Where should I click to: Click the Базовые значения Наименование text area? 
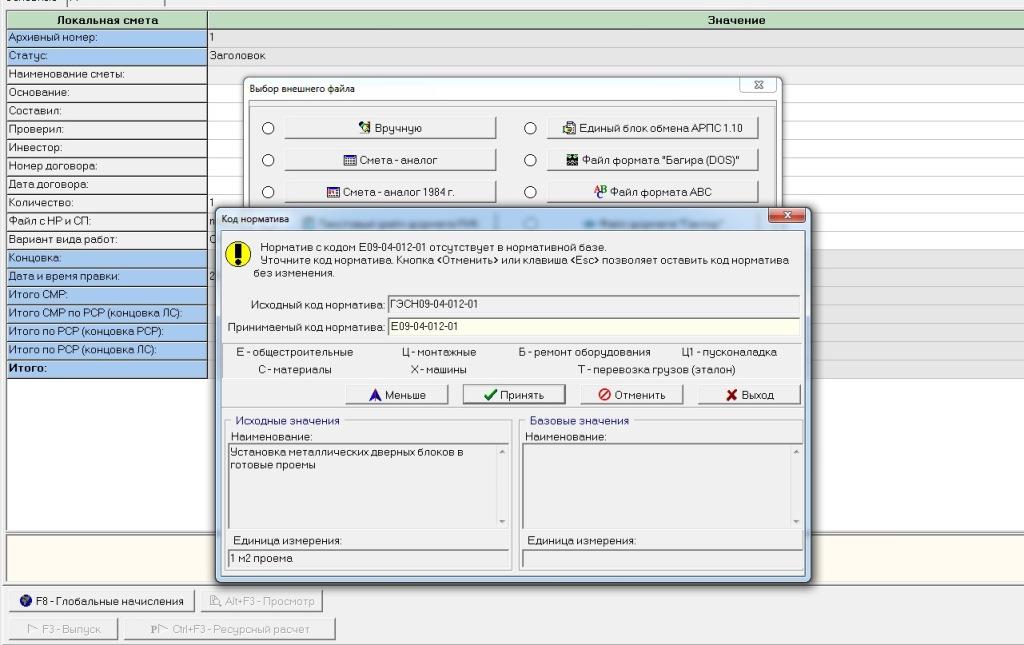tap(662, 486)
